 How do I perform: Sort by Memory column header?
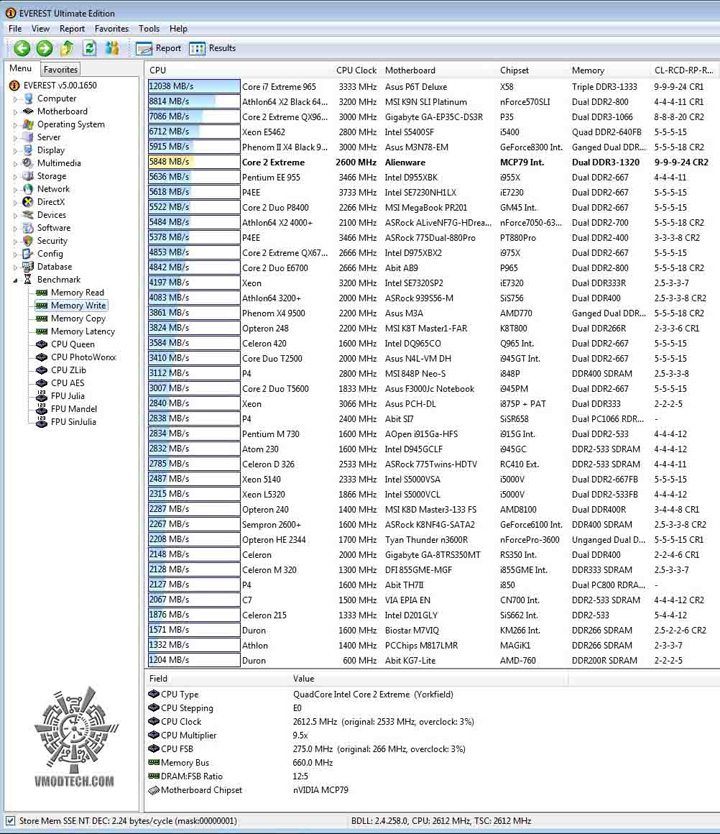[588, 70]
